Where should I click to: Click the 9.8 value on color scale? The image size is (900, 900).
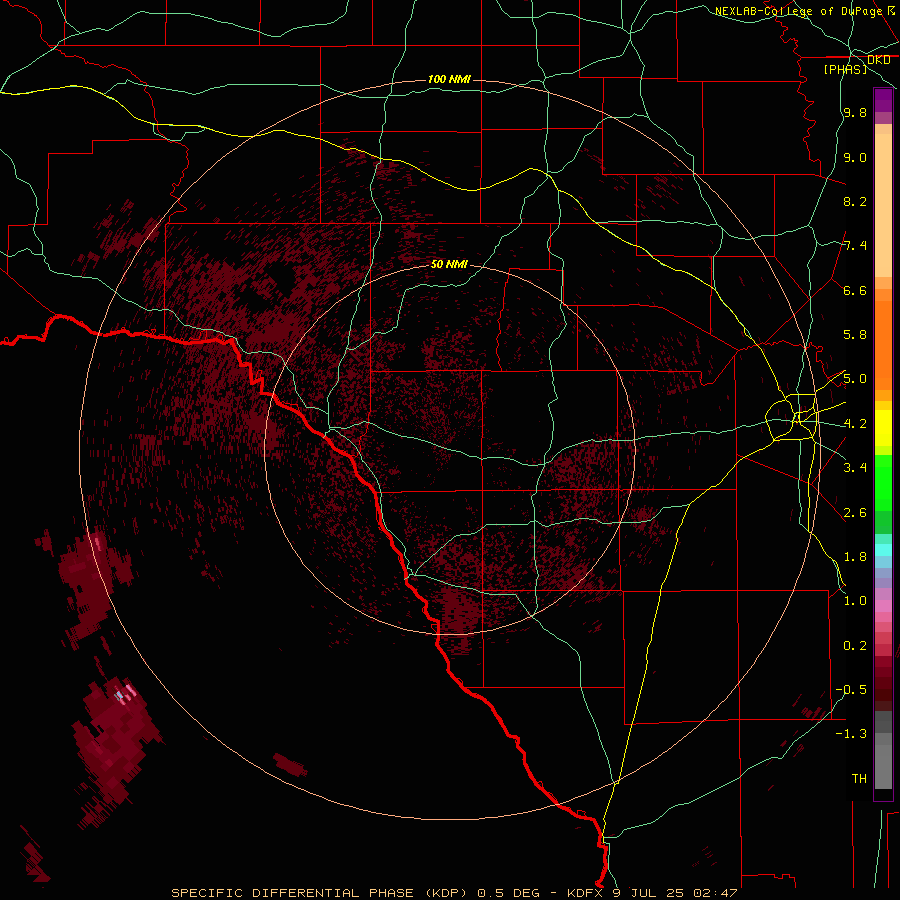855,112
